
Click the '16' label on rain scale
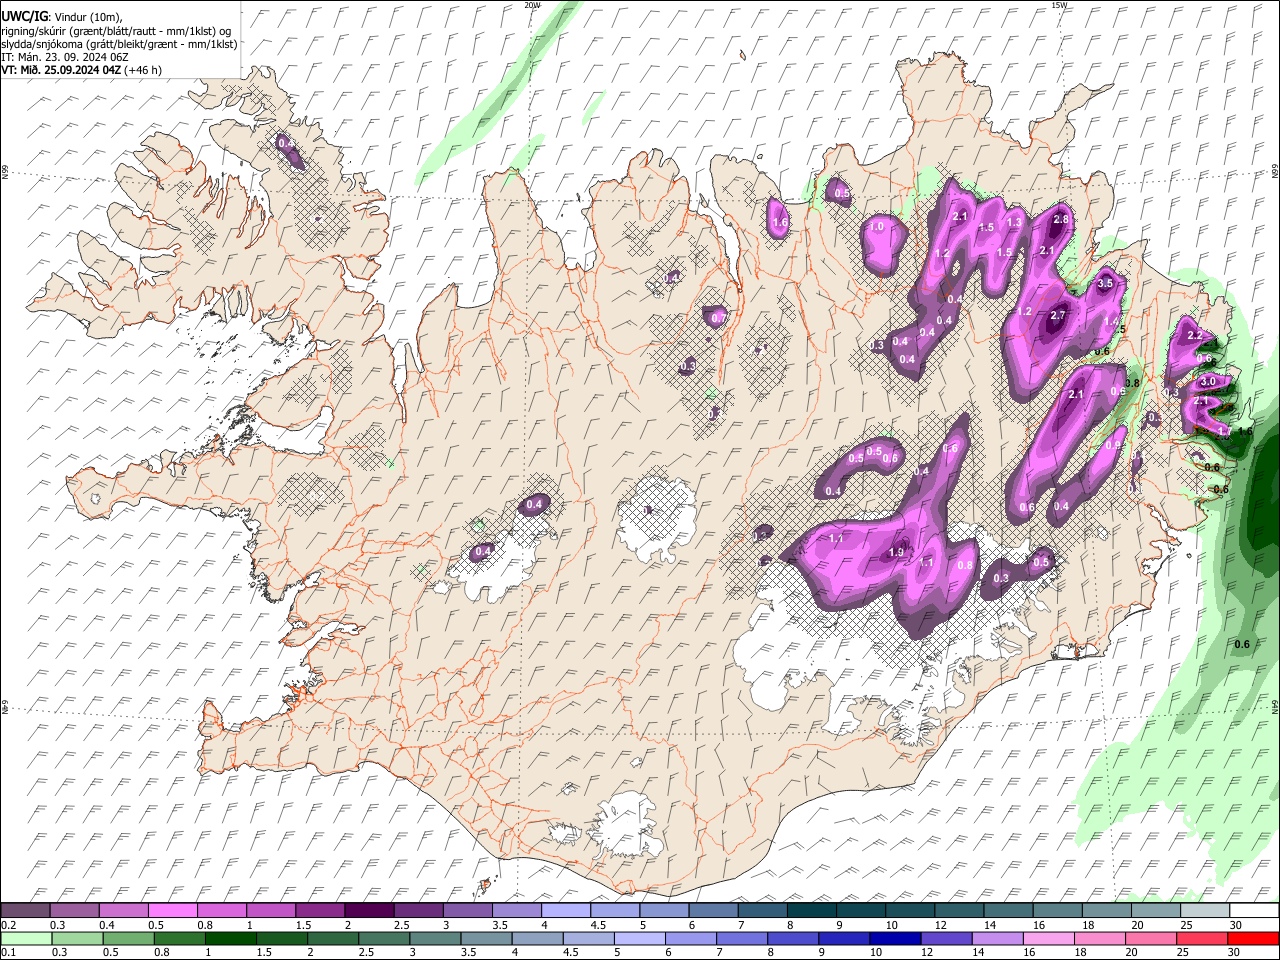(1029, 952)
